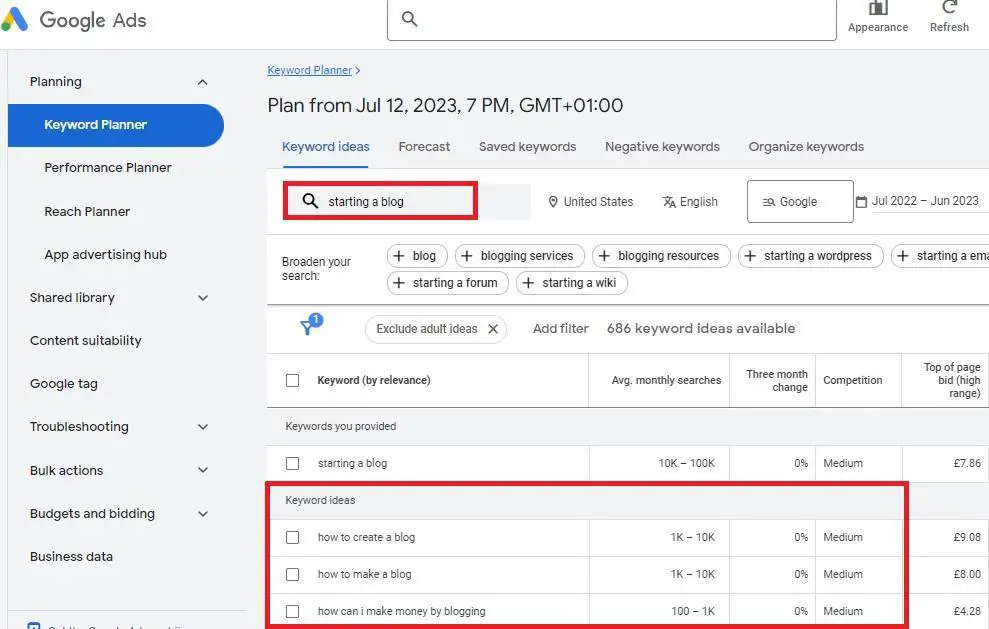989x629 pixels.
Task: Change the United States location setting
Action: click(598, 202)
